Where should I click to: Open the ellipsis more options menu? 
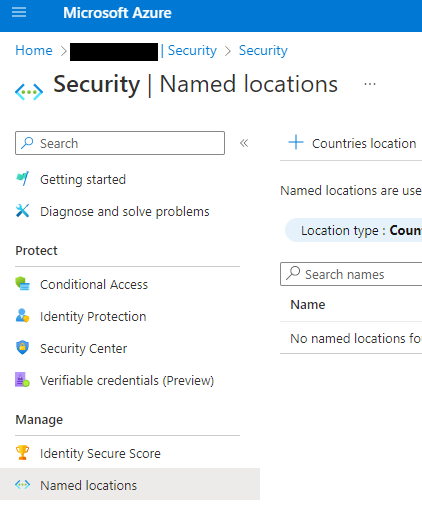[370, 84]
